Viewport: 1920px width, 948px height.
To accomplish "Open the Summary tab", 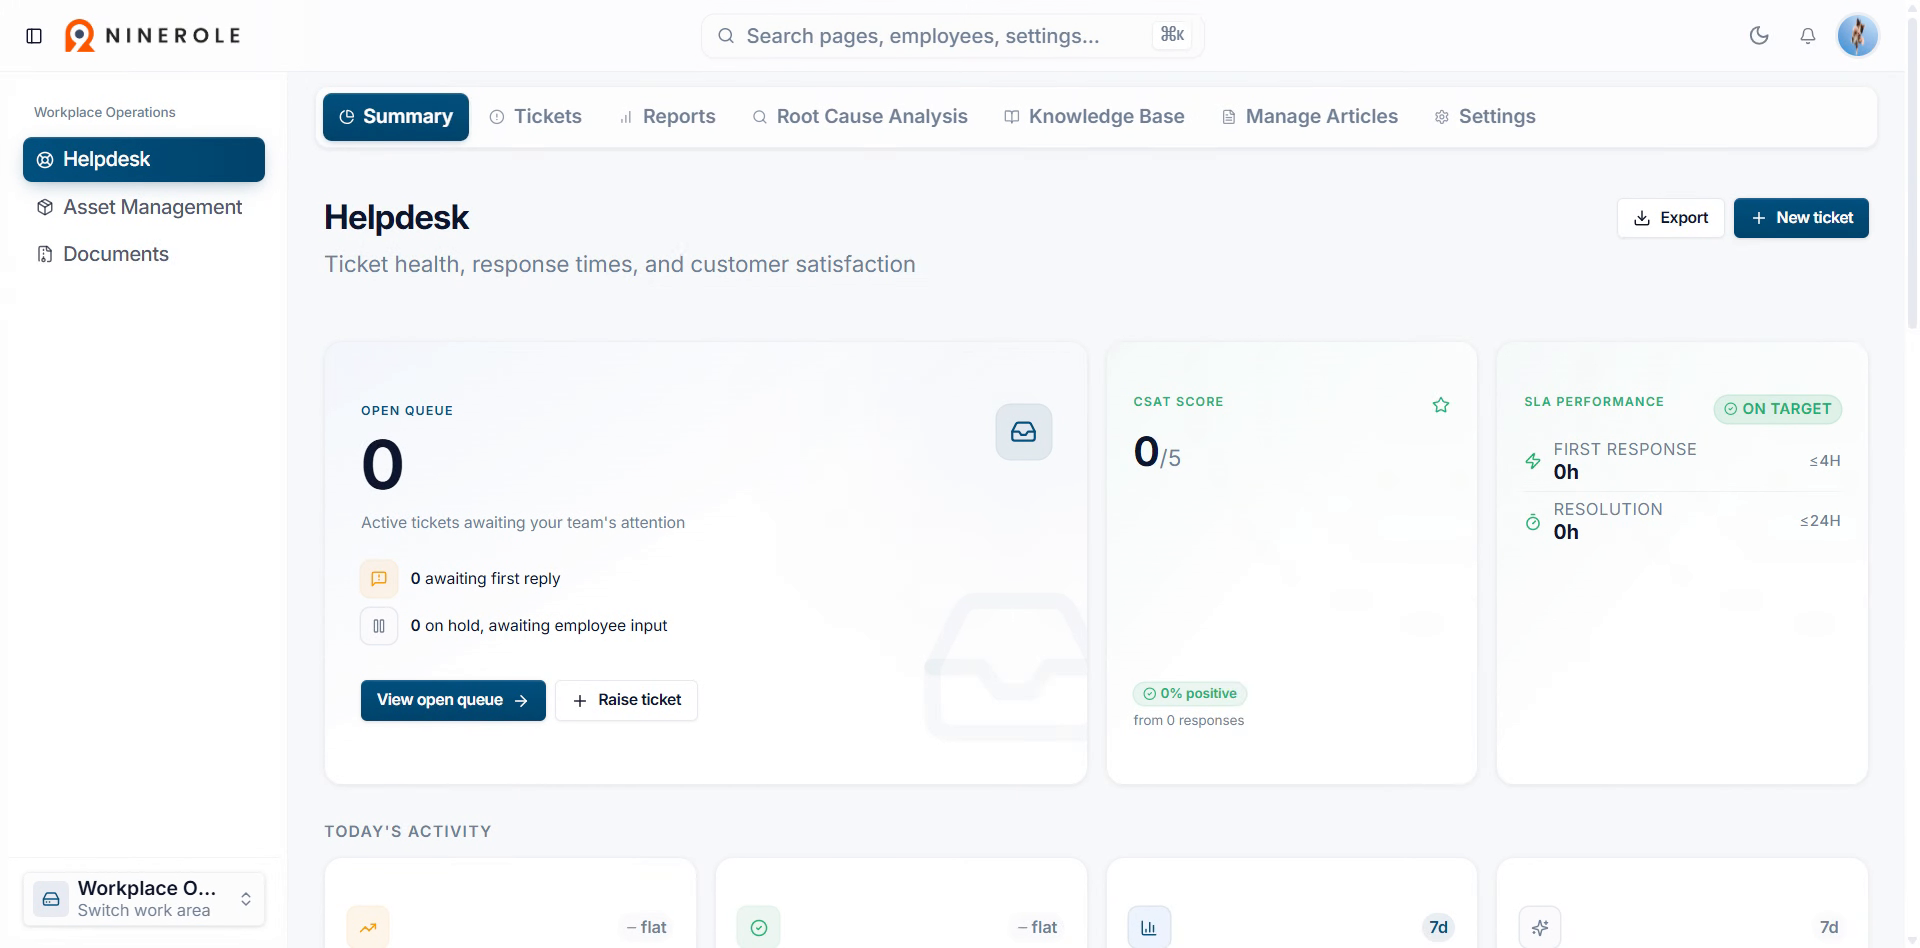I will tap(396, 117).
